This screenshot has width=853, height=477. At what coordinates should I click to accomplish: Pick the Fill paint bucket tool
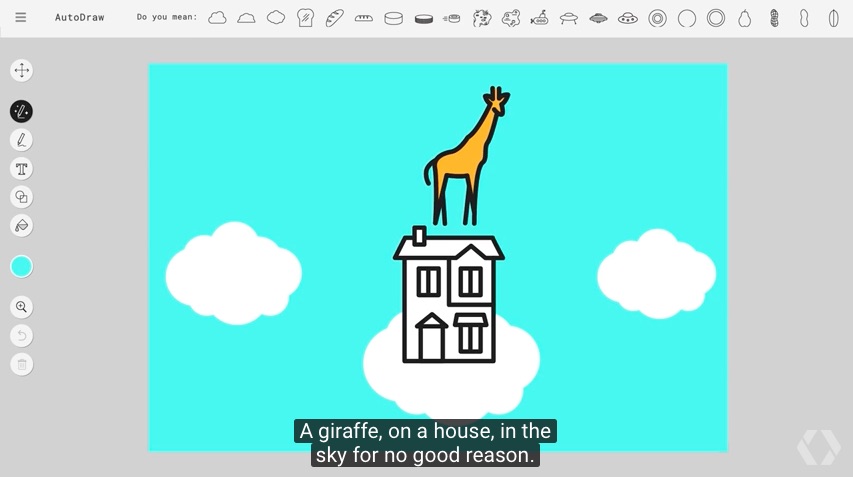tap(21, 225)
